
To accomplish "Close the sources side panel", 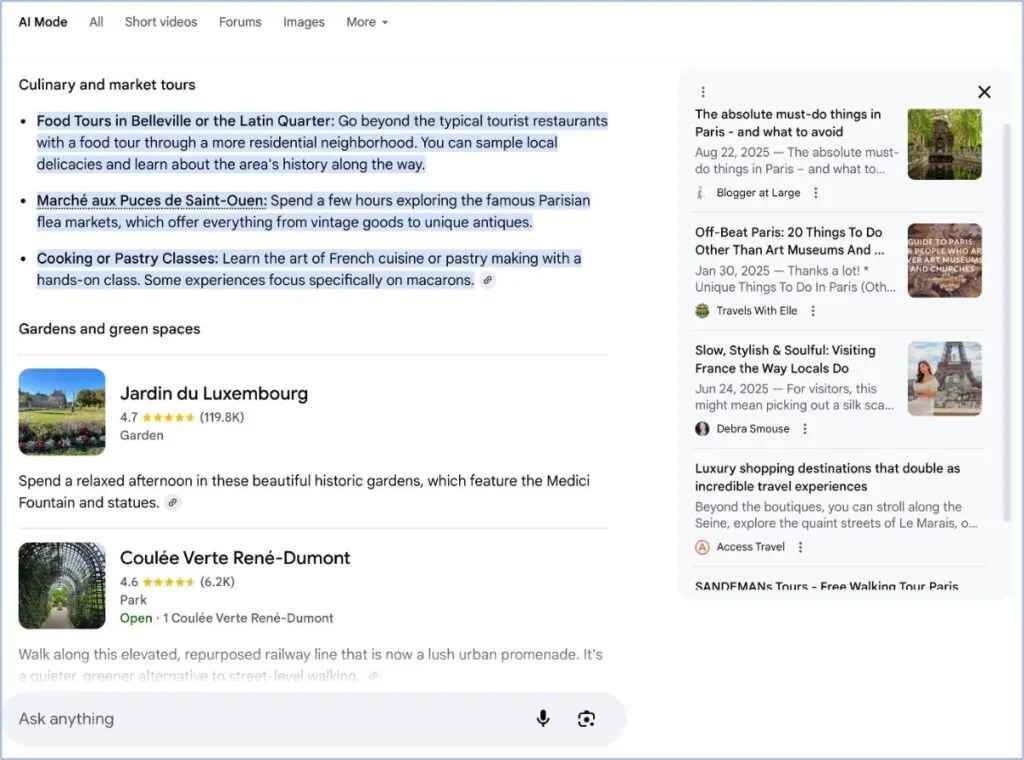I will coord(984,92).
